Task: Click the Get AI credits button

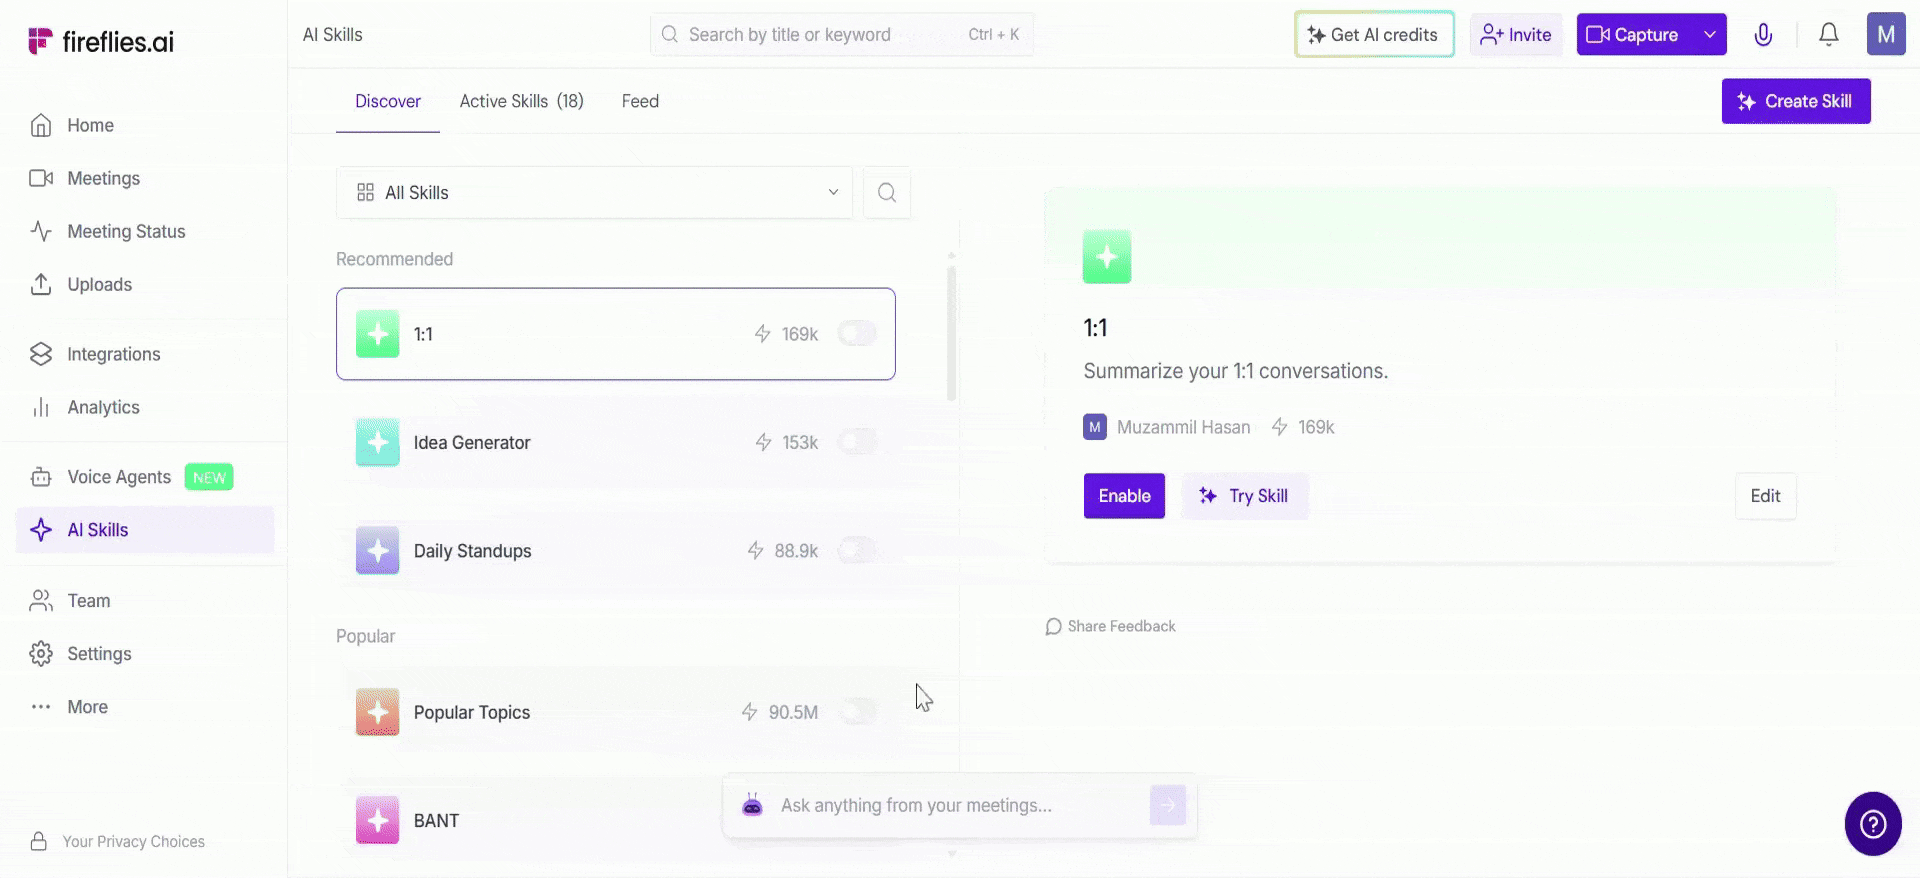Action: [1374, 34]
